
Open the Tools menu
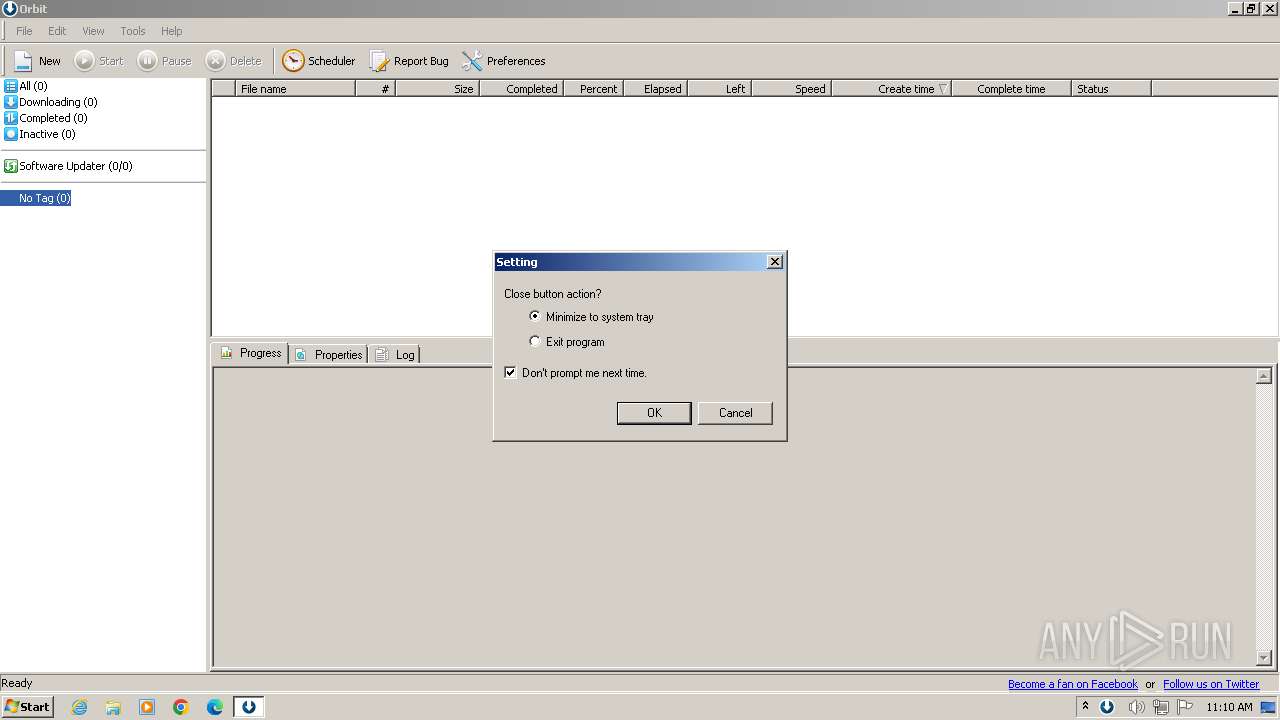133,31
